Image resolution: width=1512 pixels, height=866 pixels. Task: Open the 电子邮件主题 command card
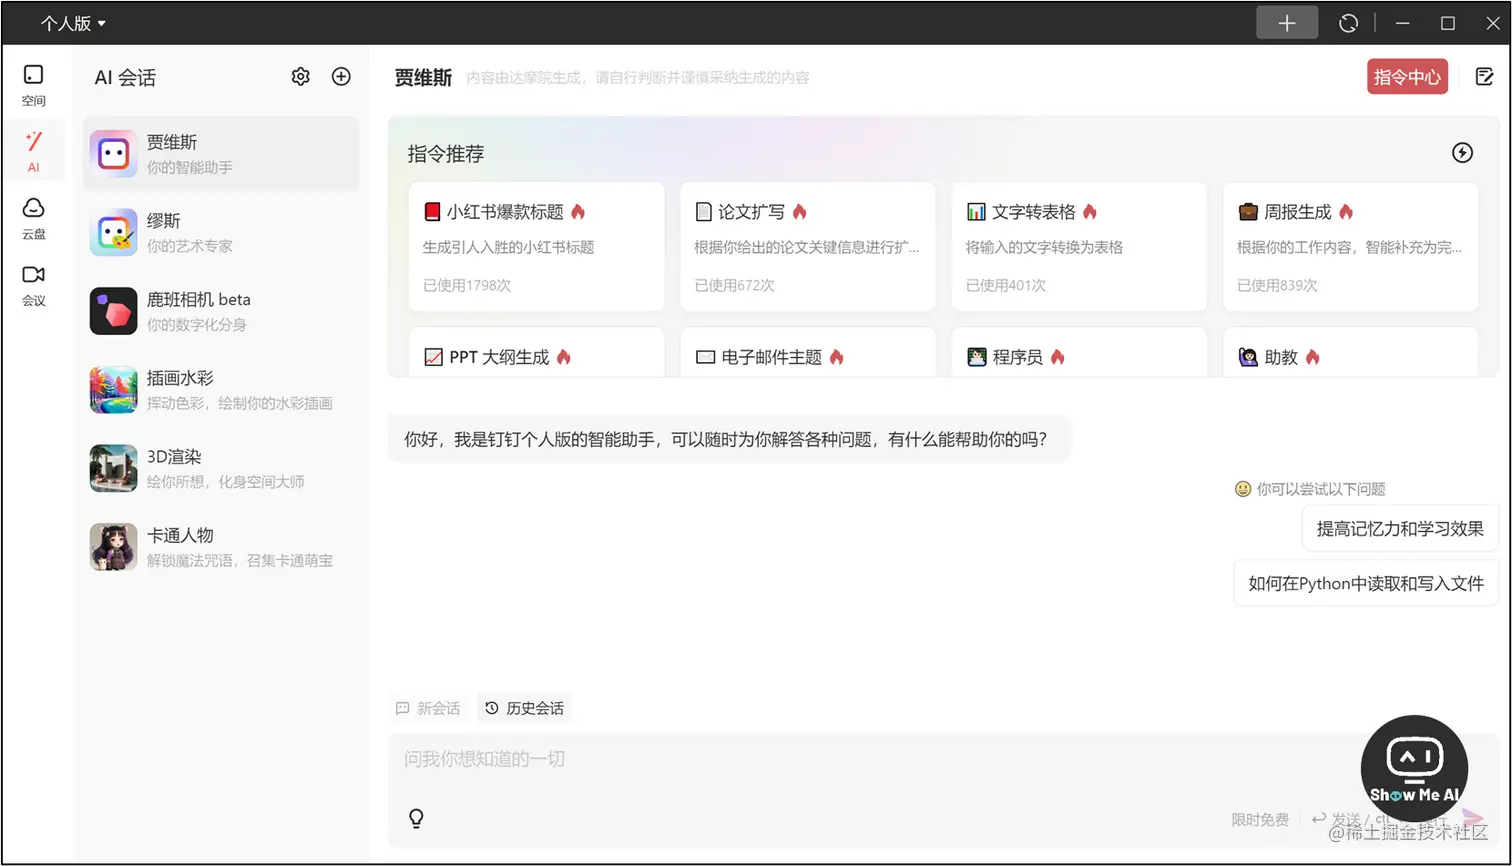808,353
